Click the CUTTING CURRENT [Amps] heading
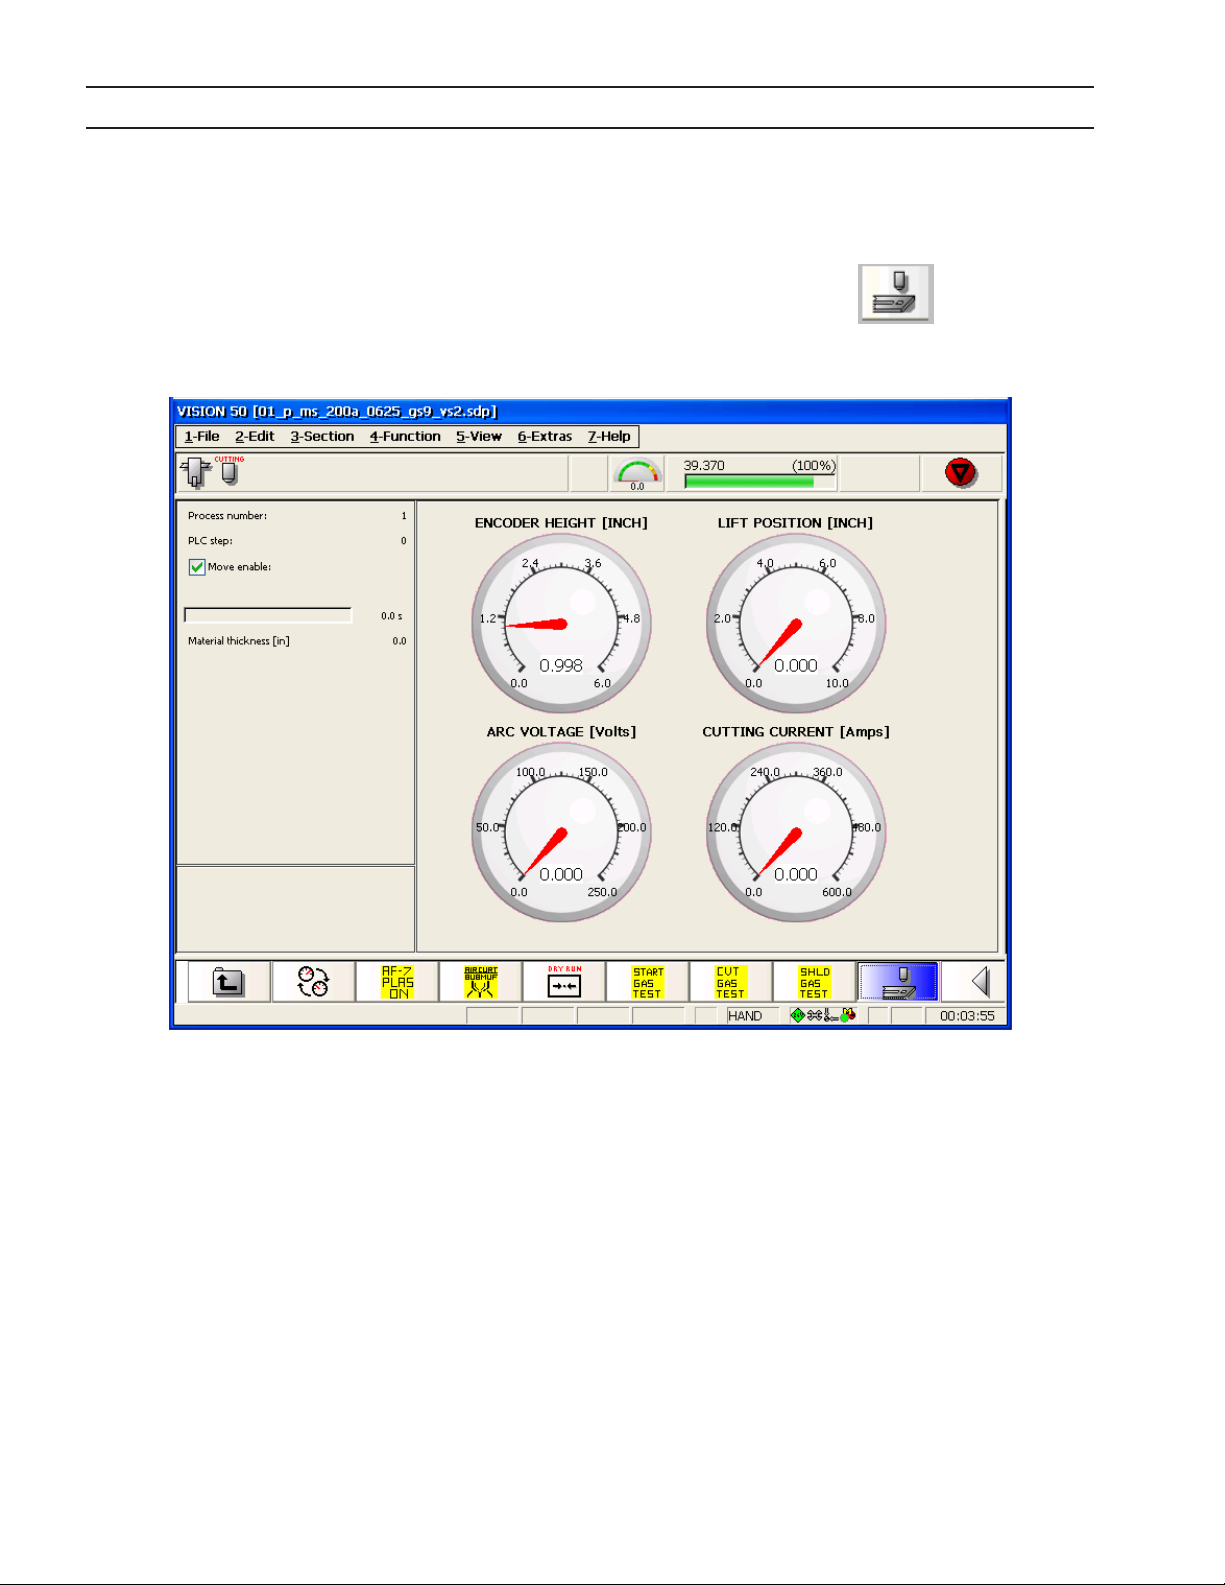The image size is (1225, 1585). [796, 732]
